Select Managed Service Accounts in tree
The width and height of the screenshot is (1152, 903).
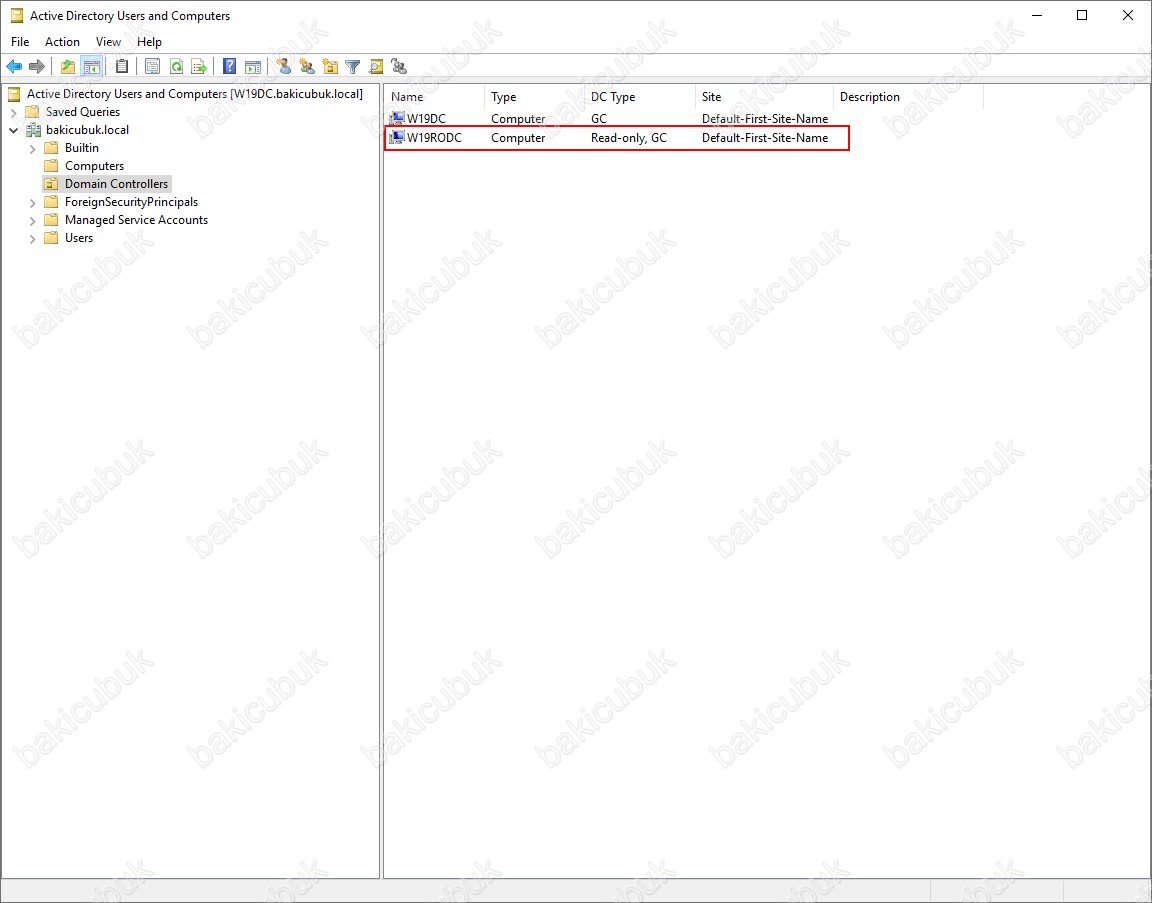click(136, 220)
